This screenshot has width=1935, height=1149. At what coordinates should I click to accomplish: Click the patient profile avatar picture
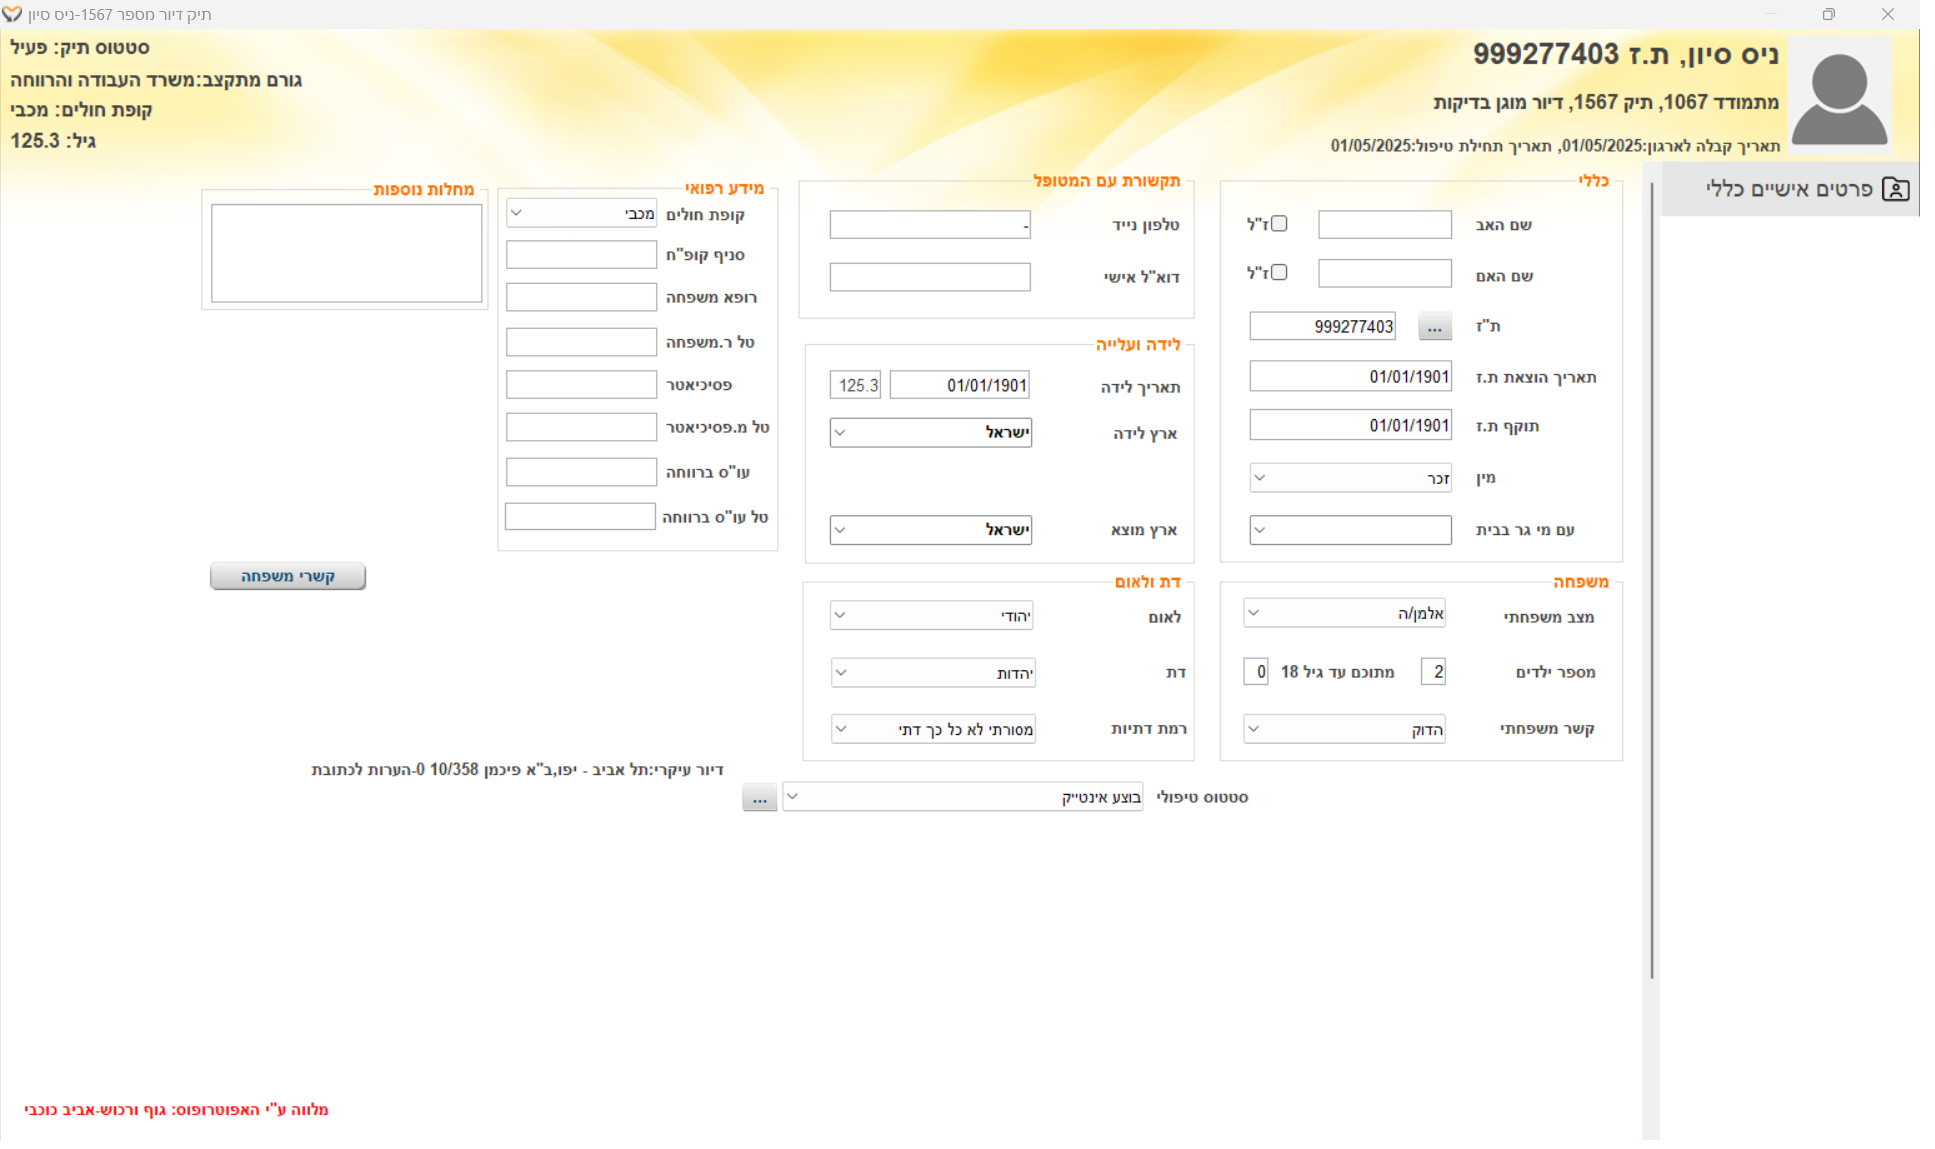(x=1839, y=97)
